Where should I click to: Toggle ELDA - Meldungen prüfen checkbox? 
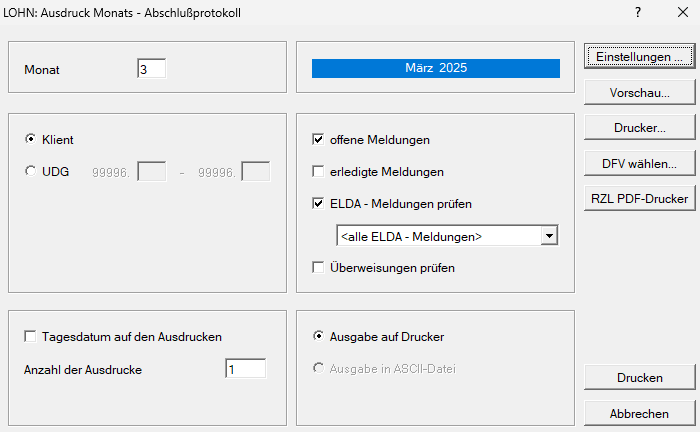click(x=319, y=204)
